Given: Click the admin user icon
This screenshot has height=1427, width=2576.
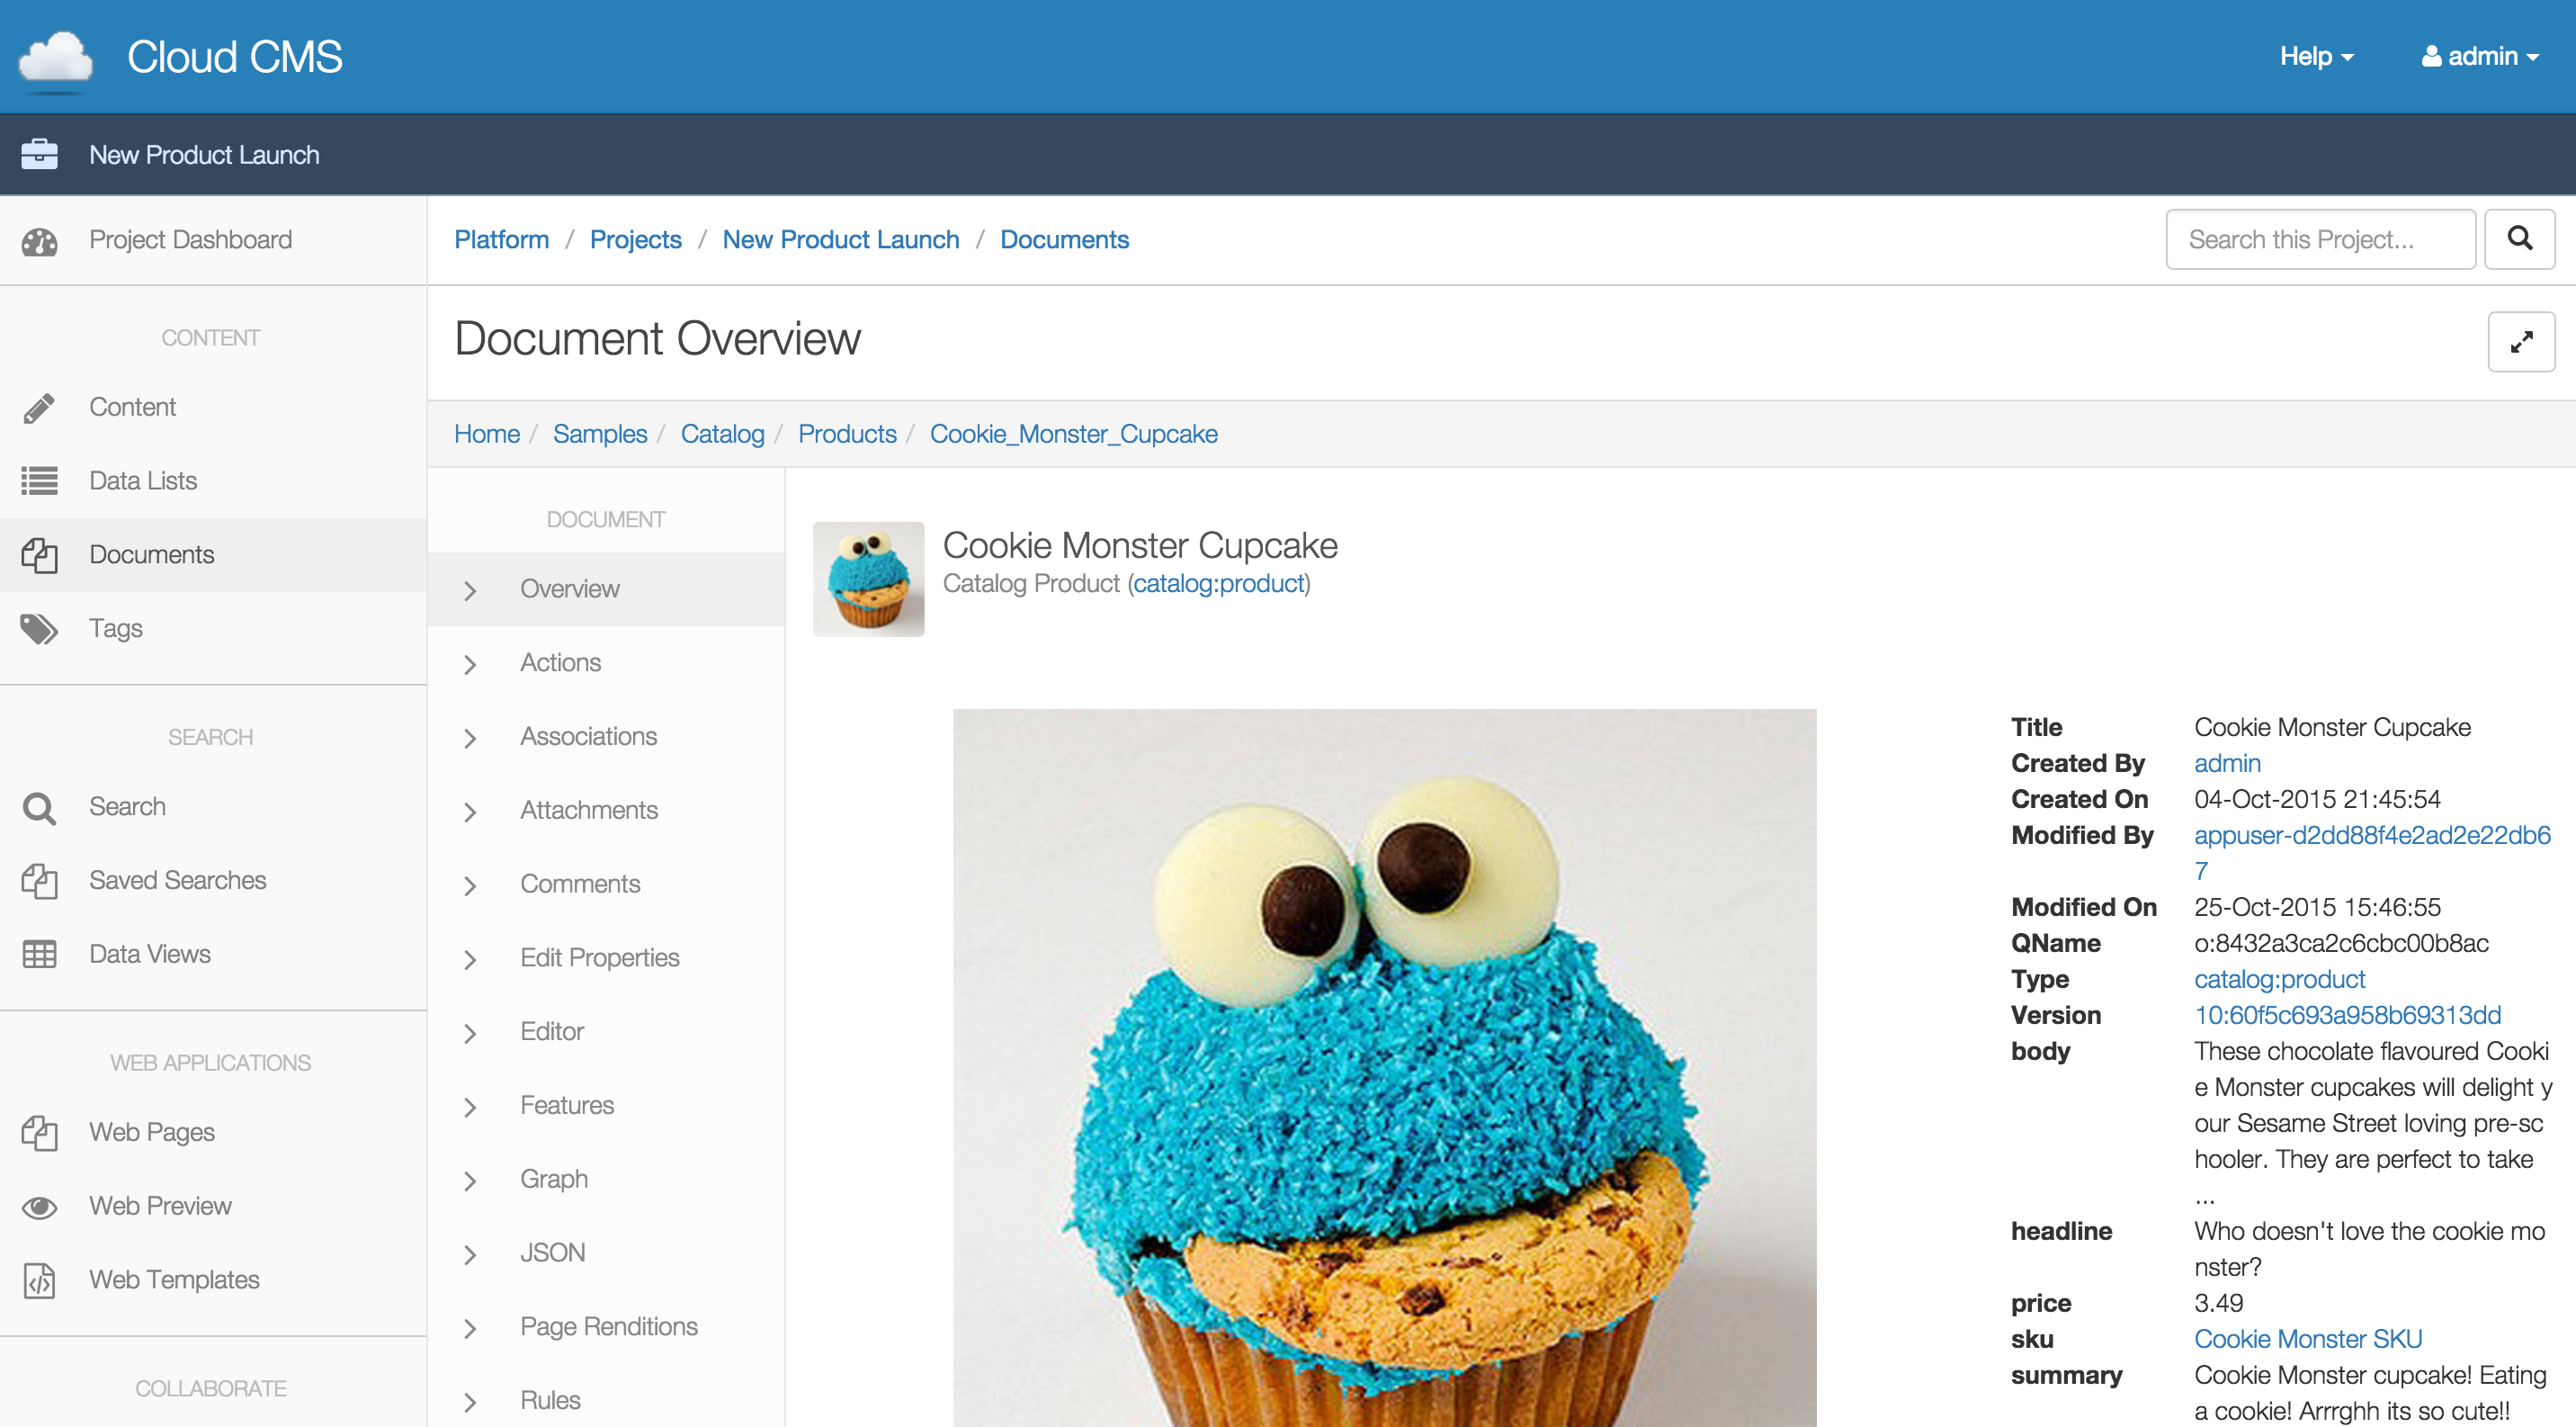Looking at the screenshot, I should click(2431, 56).
